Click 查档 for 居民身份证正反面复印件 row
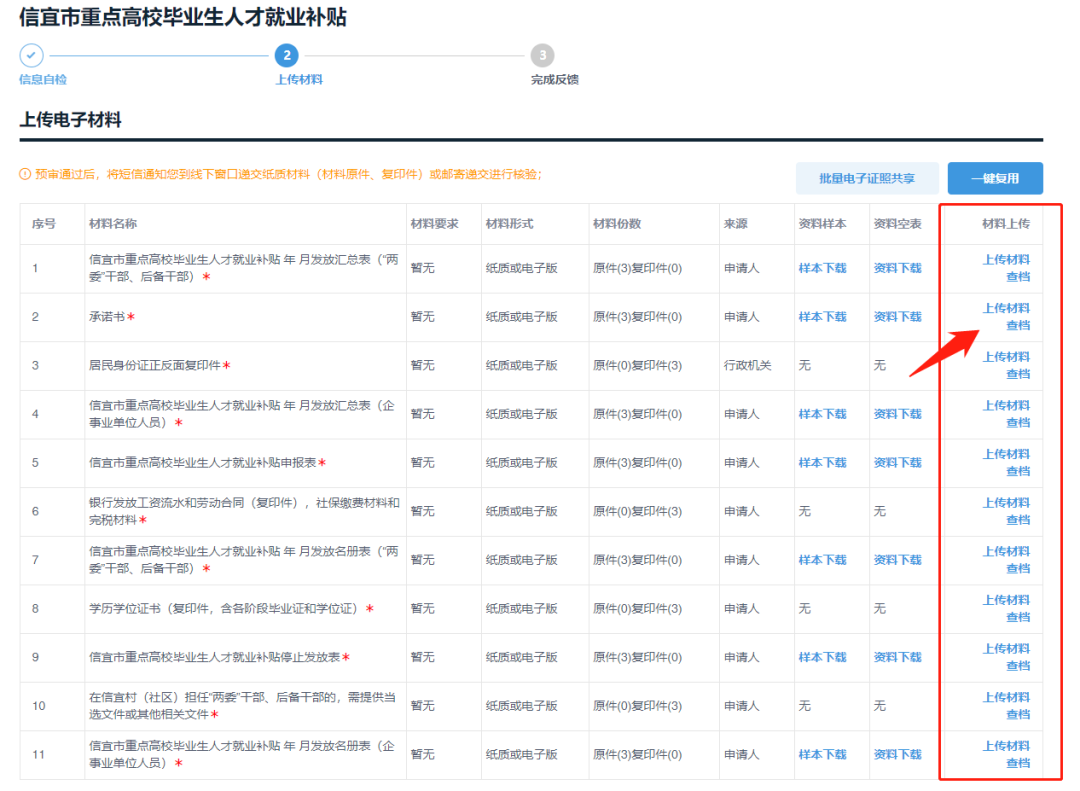The width and height of the screenshot is (1080, 791). coord(1018,374)
